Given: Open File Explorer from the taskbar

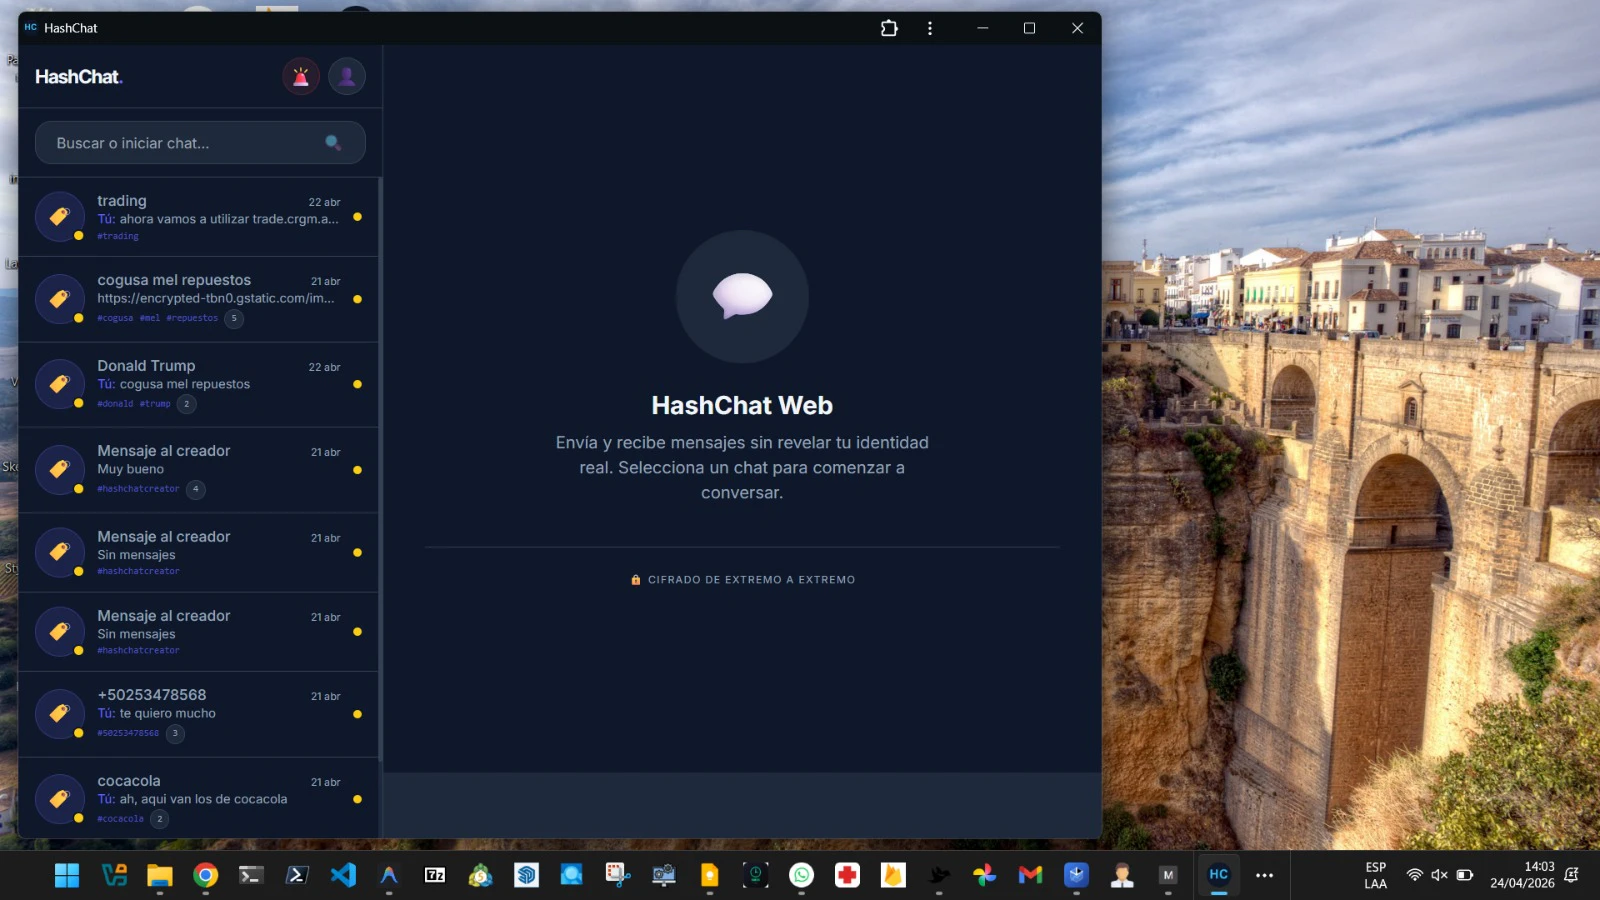Looking at the screenshot, I should (160, 875).
